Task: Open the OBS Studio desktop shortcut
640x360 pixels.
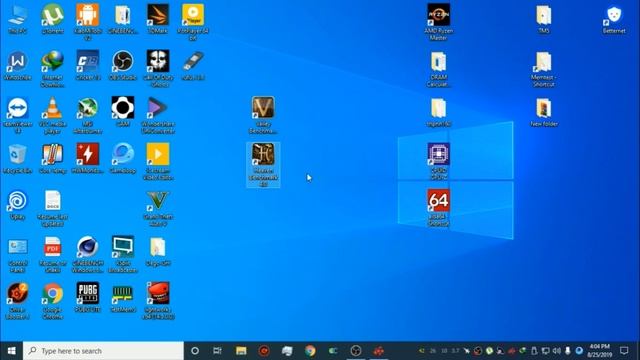Action: coord(123,65)
